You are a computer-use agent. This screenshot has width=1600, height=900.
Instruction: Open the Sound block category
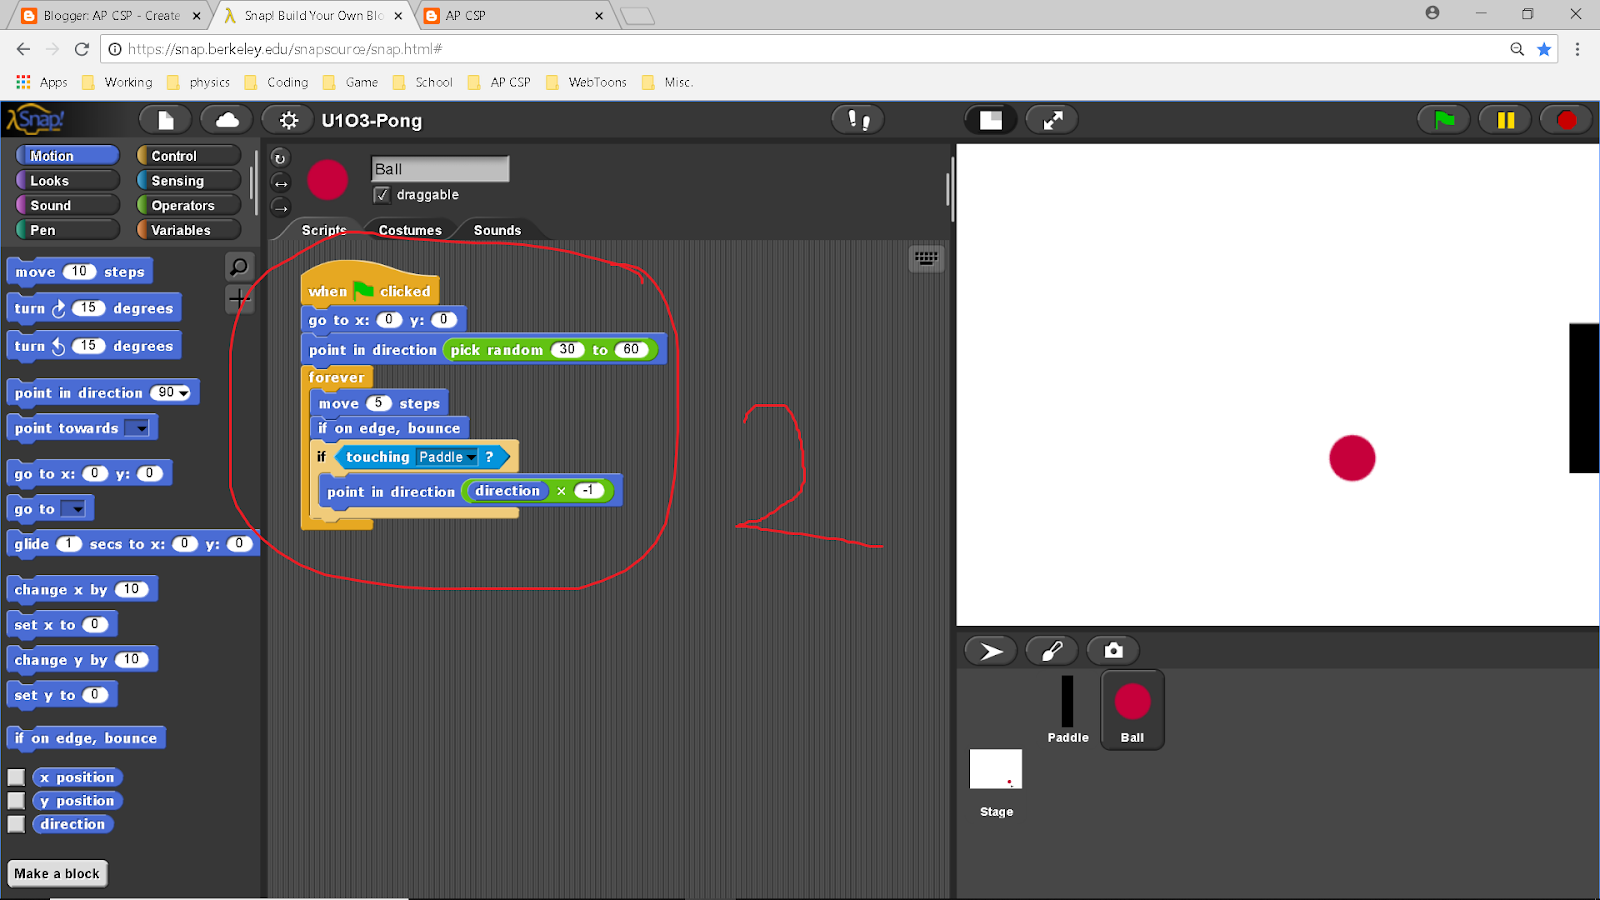coord(68,205)
